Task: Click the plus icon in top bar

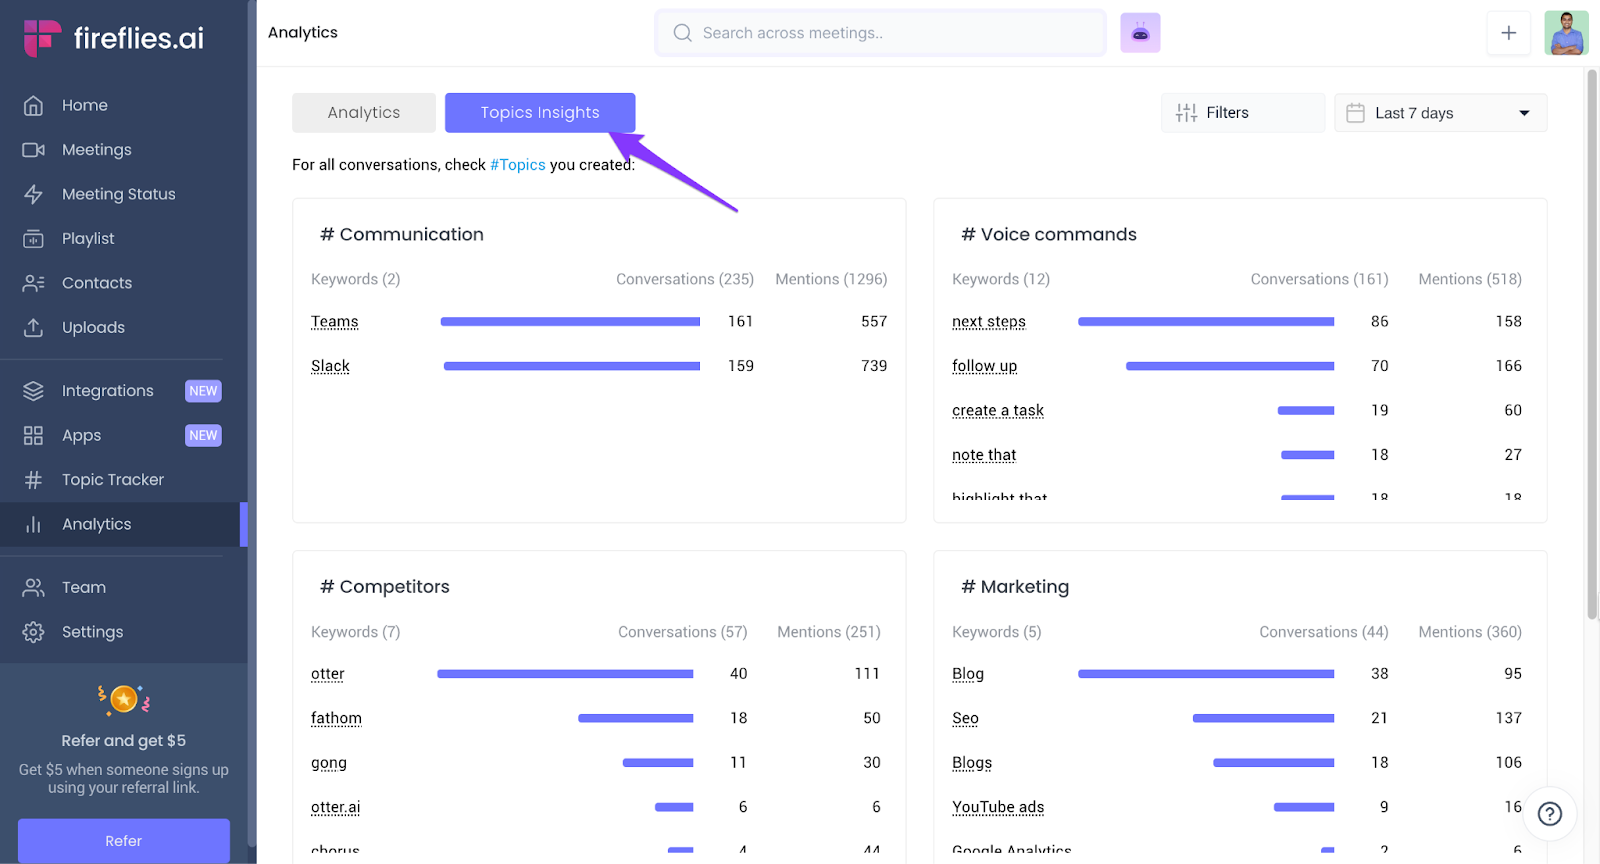Action: click(x=1508, y=33)
